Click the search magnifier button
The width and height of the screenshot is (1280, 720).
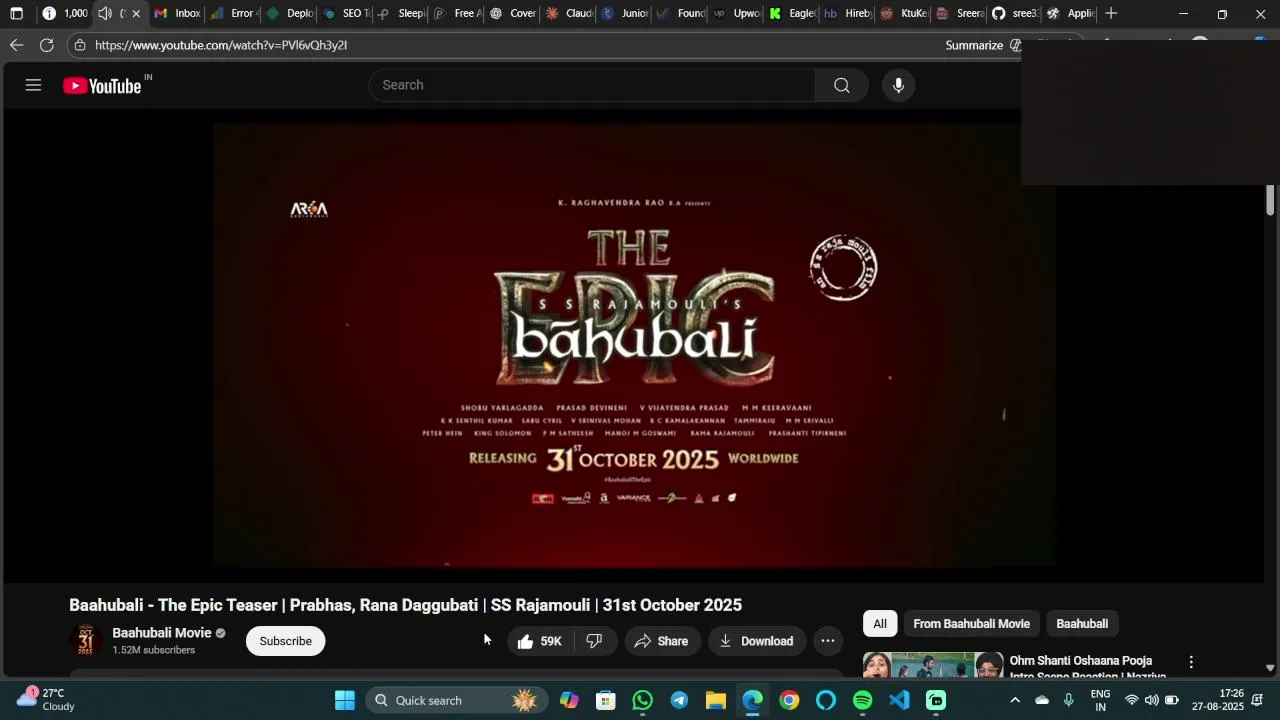pos(842,85)
